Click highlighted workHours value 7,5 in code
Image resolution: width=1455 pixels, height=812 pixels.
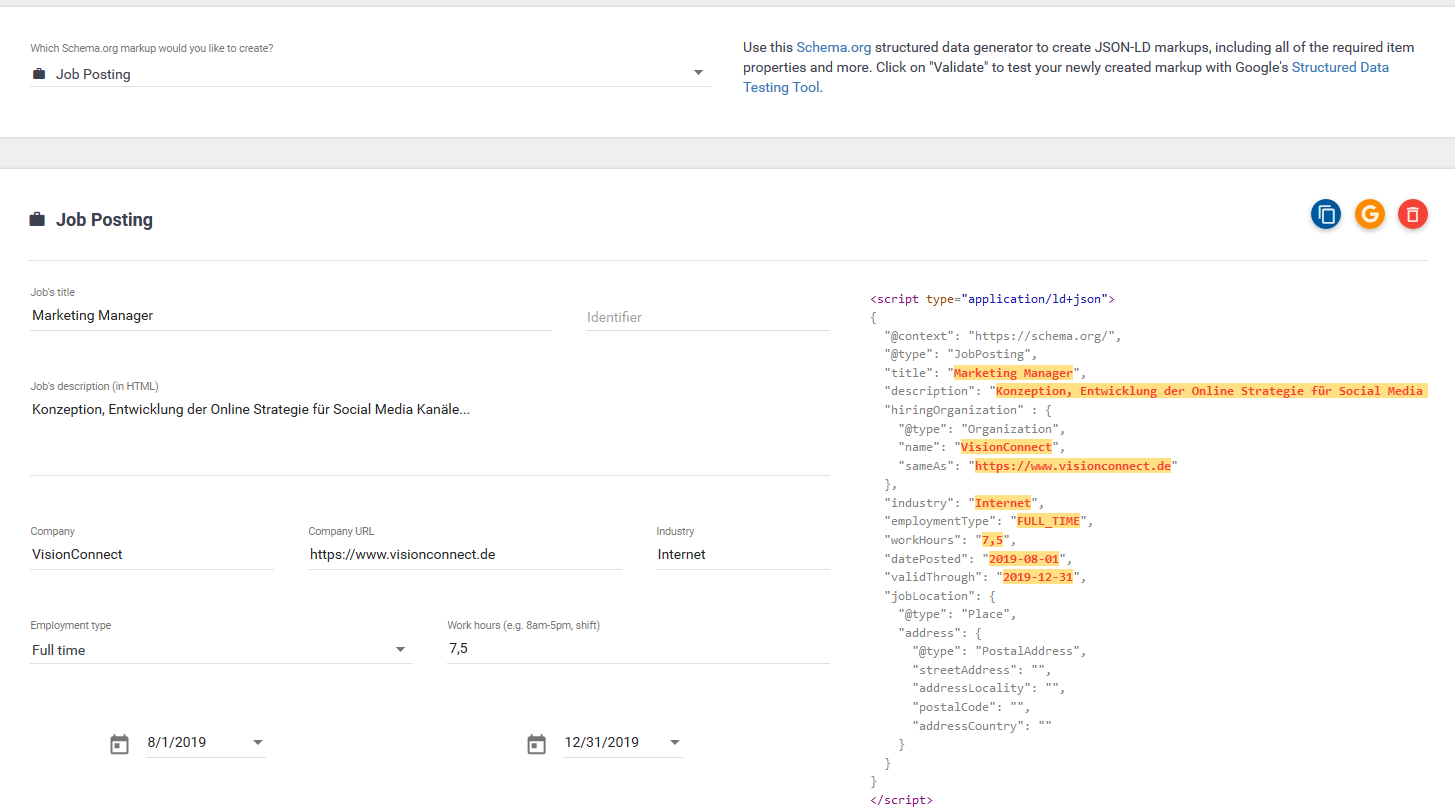coord(992,540)
